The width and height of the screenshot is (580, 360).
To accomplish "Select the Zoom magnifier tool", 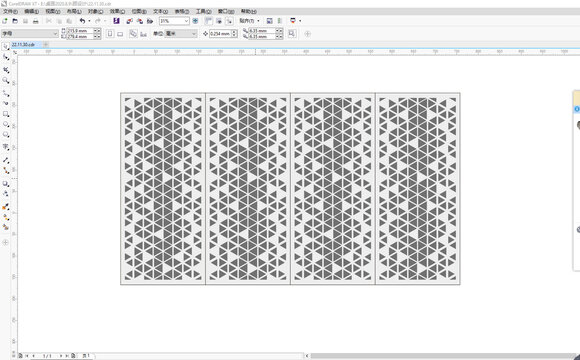I will point(6,80).
